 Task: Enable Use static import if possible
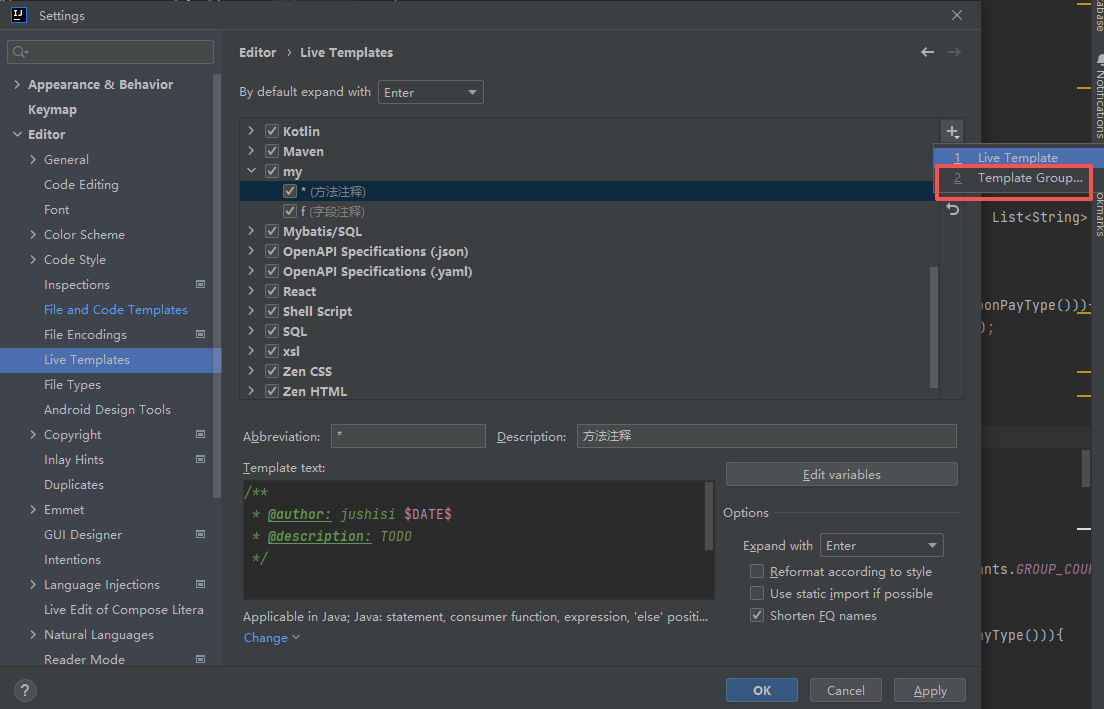click(757, 593)
